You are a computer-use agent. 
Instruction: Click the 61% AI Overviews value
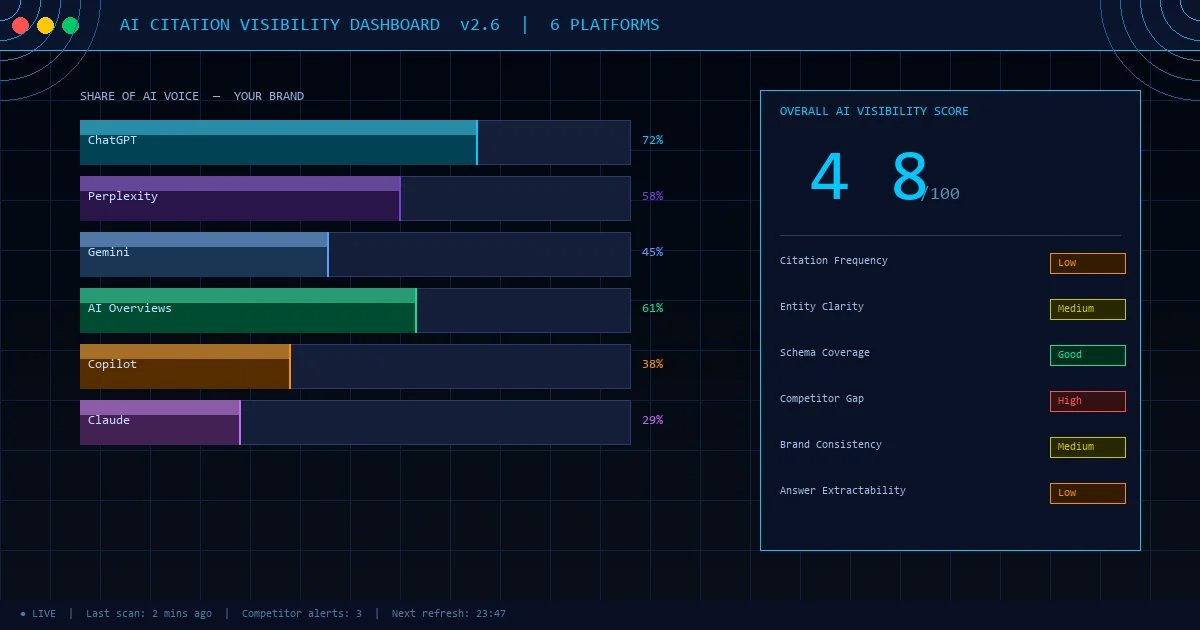click(652, 308)
